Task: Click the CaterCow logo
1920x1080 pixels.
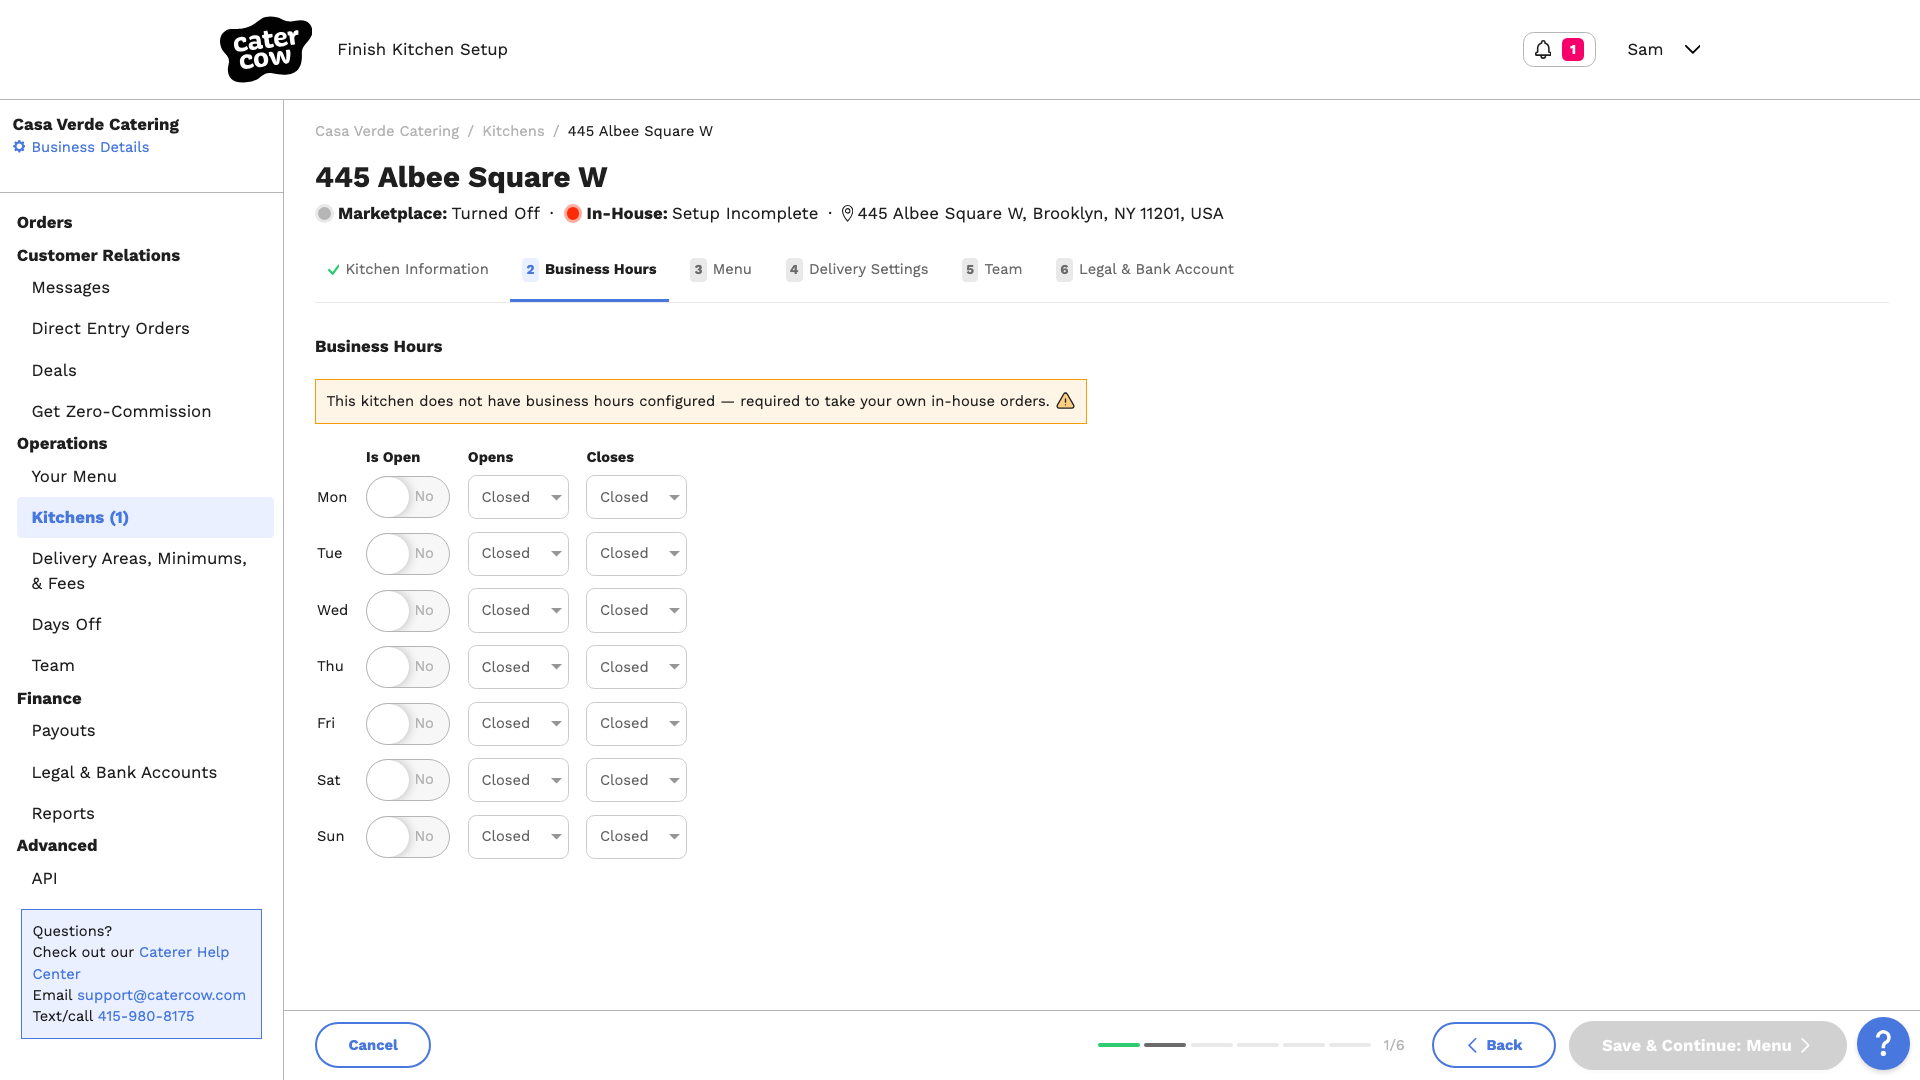Action: click(x=266, y=49)
